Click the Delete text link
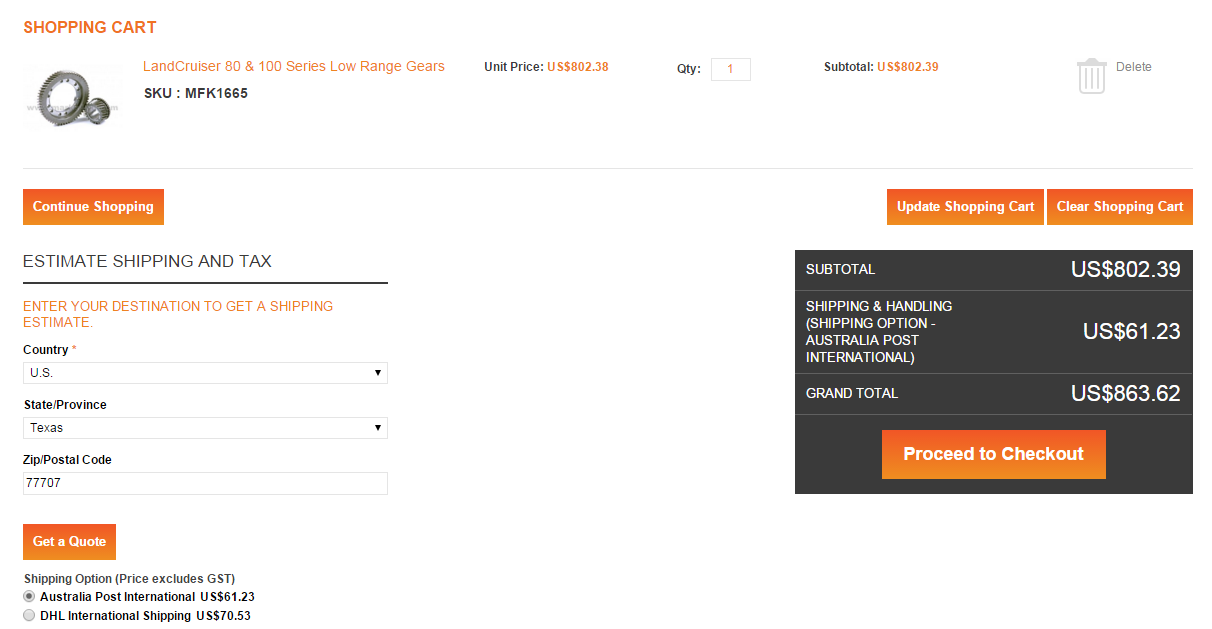This screenshot has width=1212, height=629. [x=1133, y=67]
